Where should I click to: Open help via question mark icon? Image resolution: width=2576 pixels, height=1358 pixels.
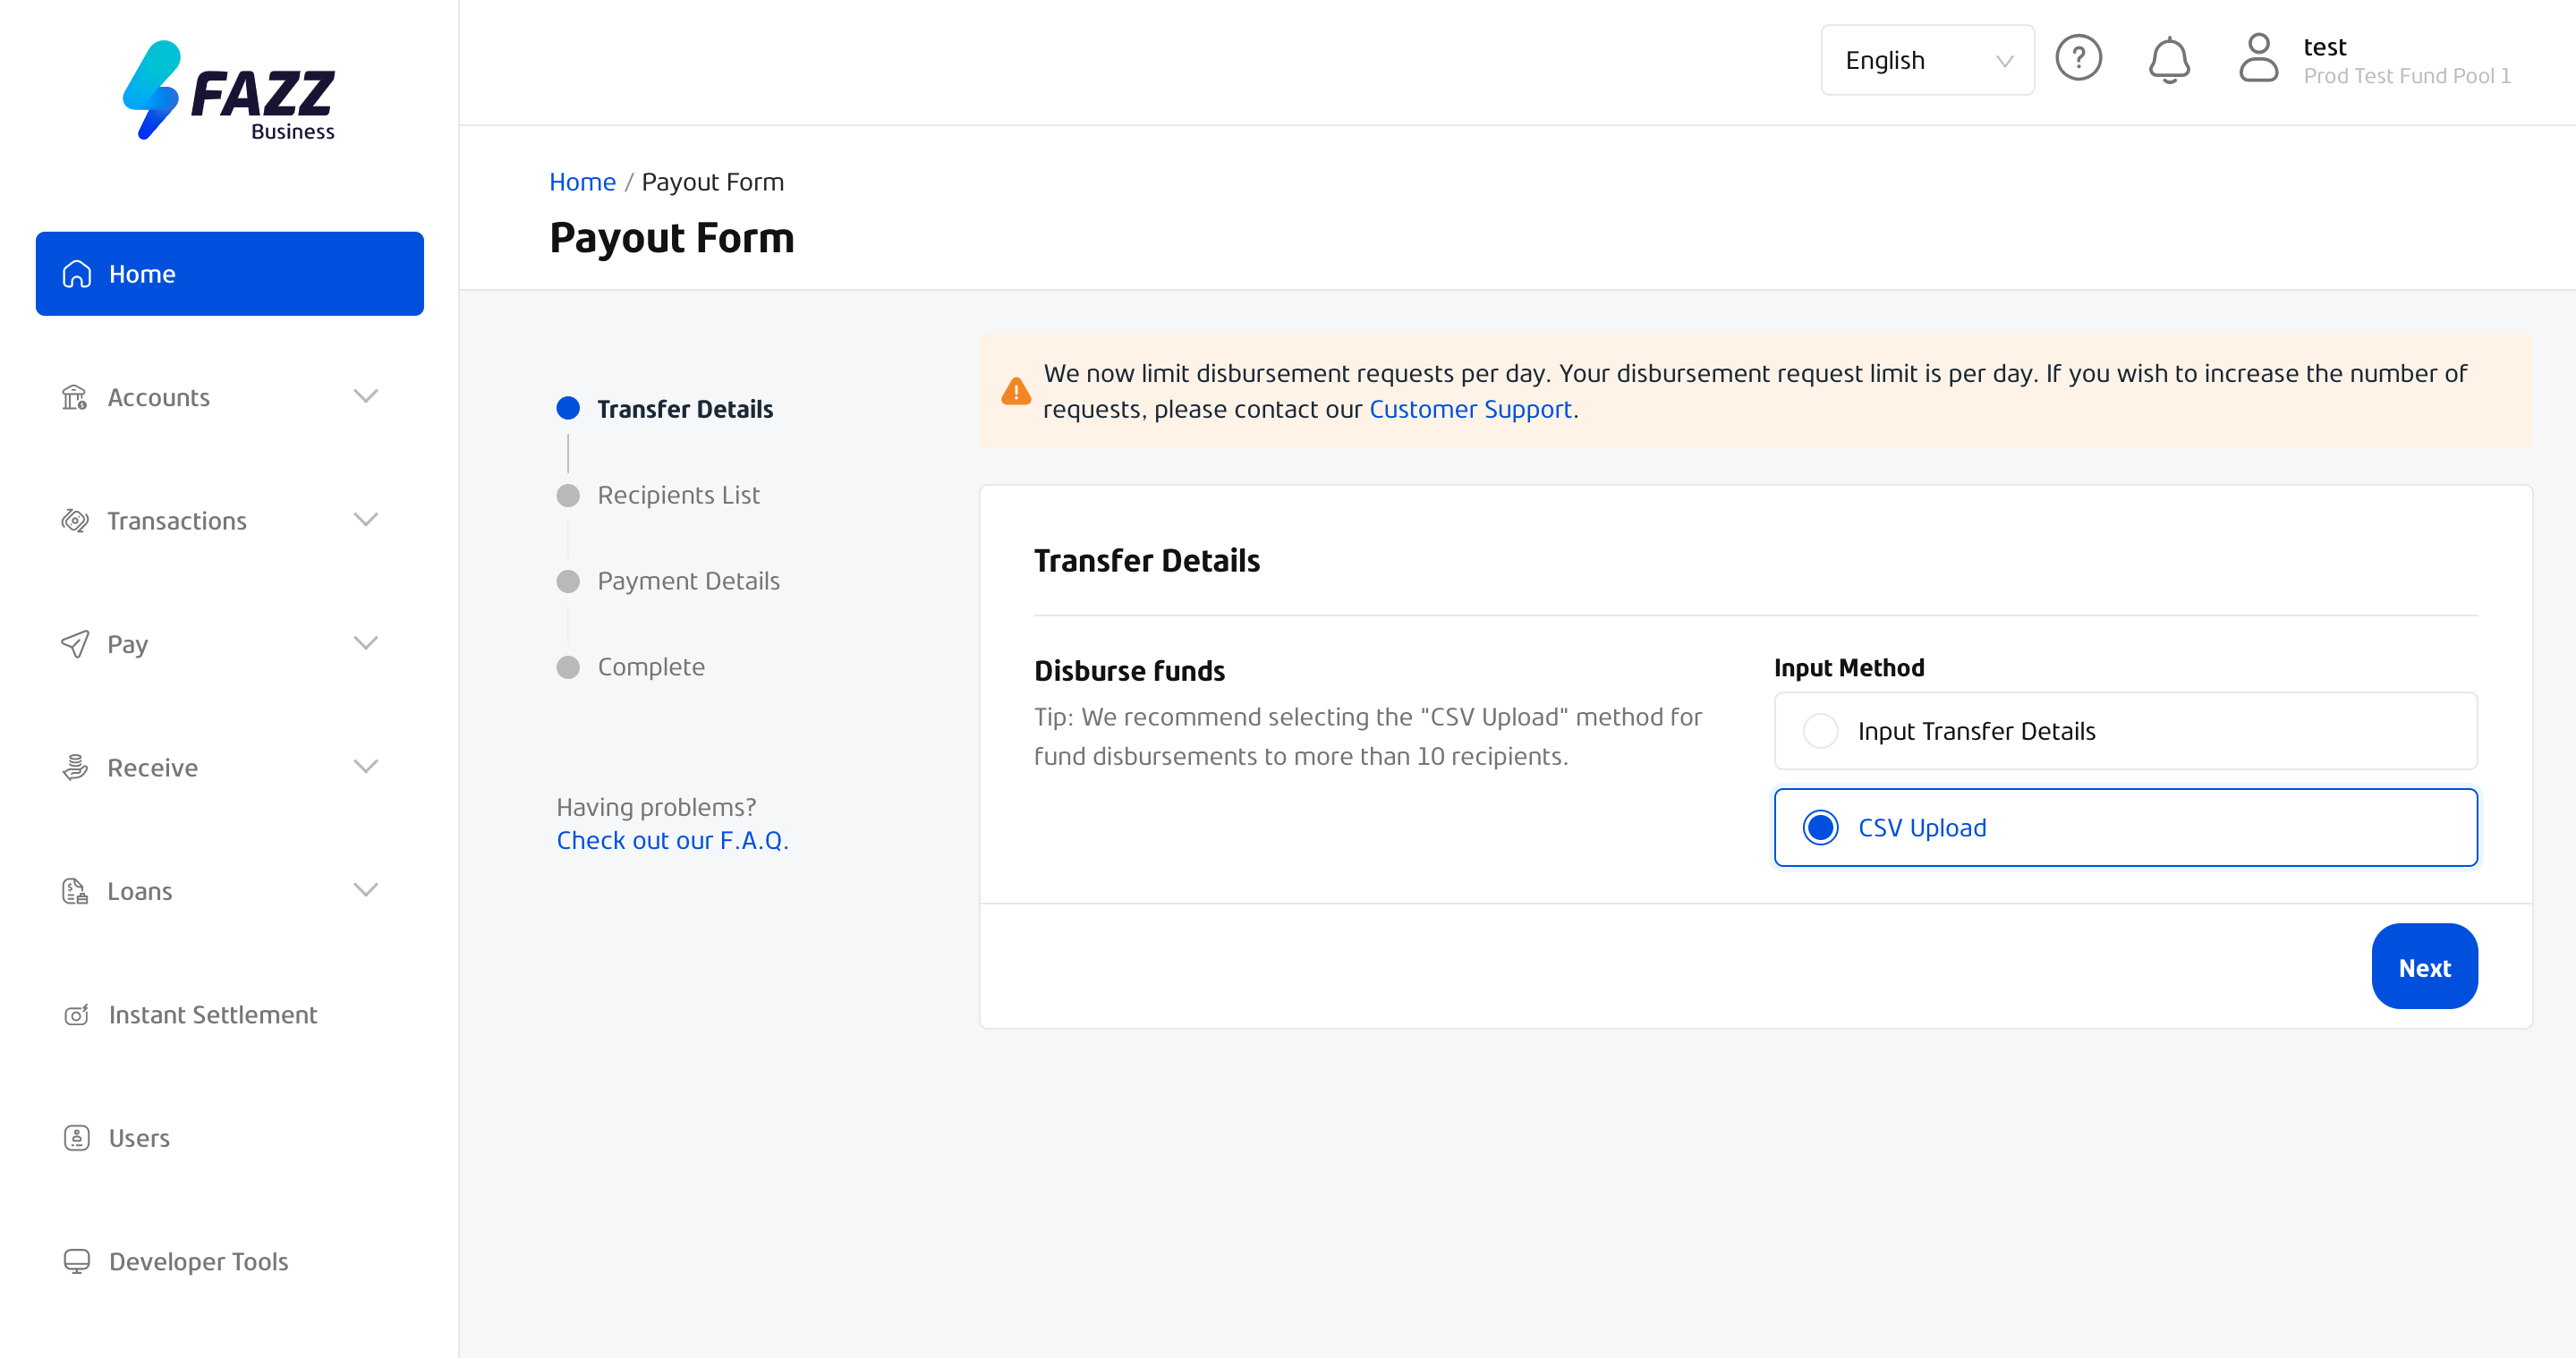pos(2078,58)
